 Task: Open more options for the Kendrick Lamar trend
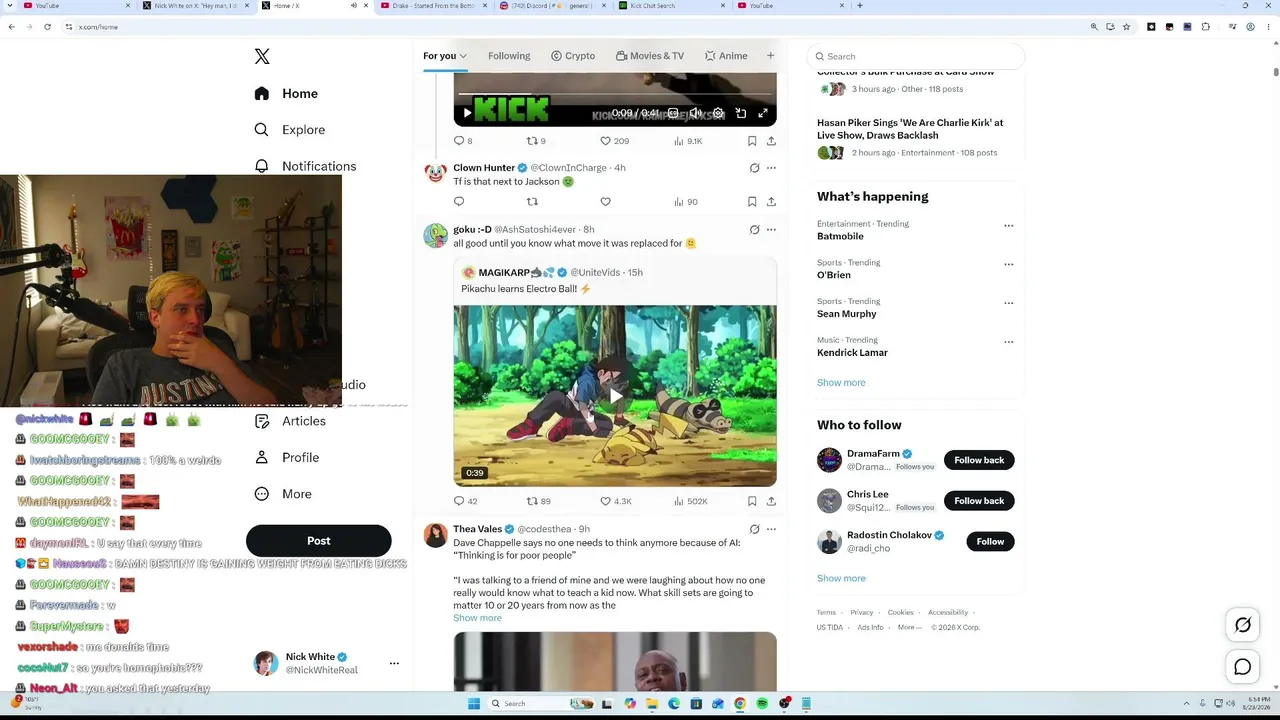pyautogui.click(x=1008, y=342)
